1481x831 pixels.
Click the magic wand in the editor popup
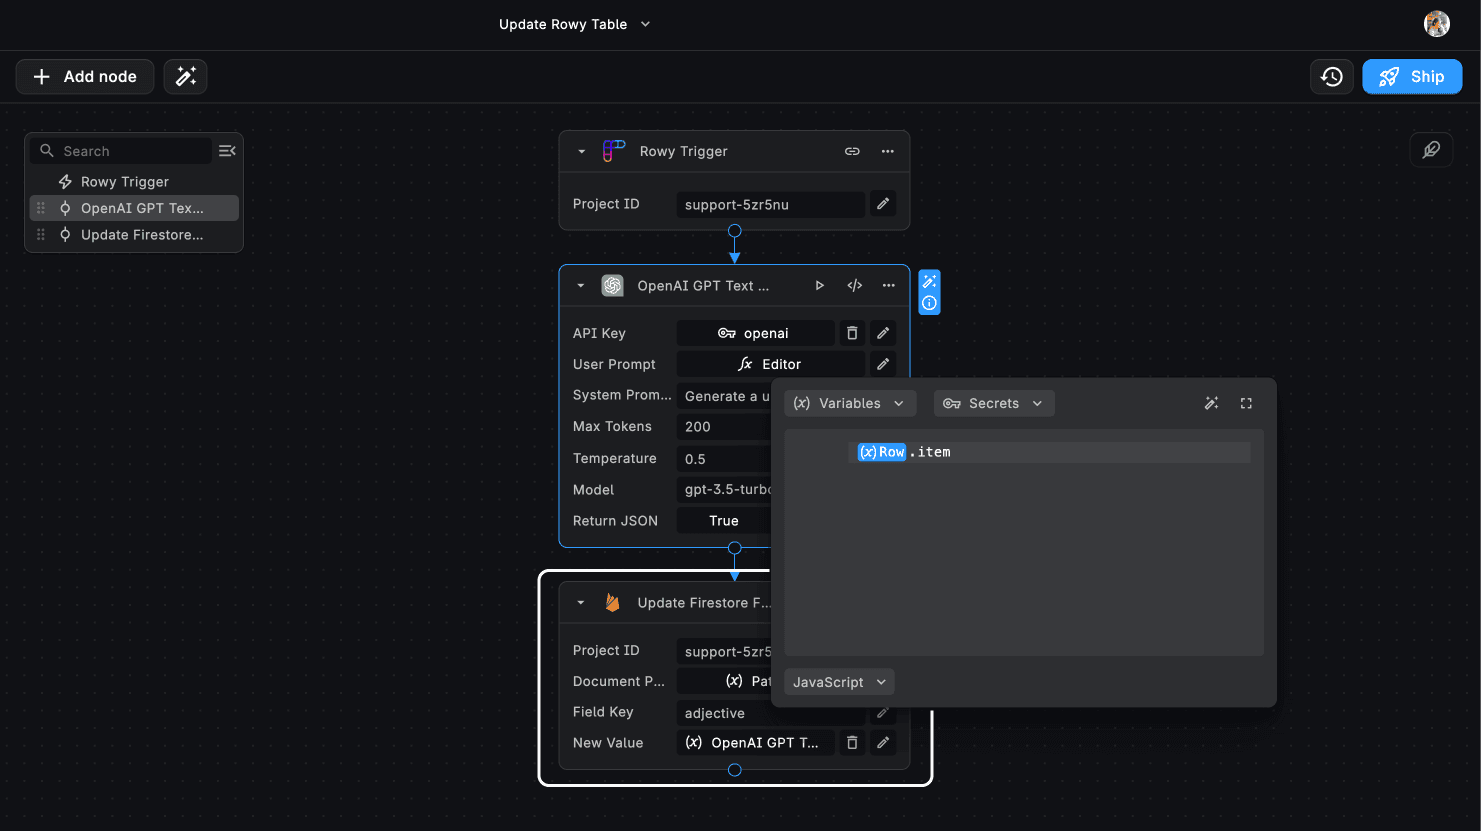coord(1211,404)
